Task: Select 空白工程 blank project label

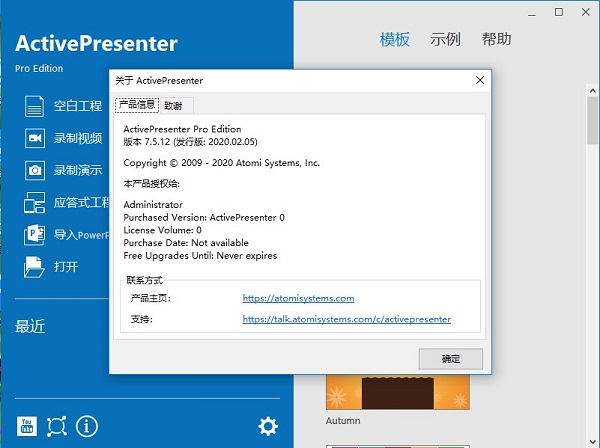Action: pos(78,106)
